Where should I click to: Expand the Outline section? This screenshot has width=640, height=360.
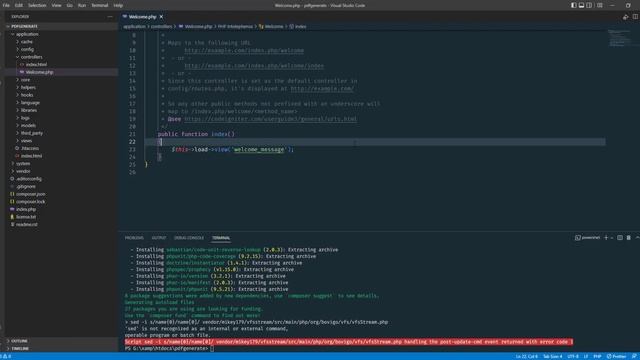point(19,341)
